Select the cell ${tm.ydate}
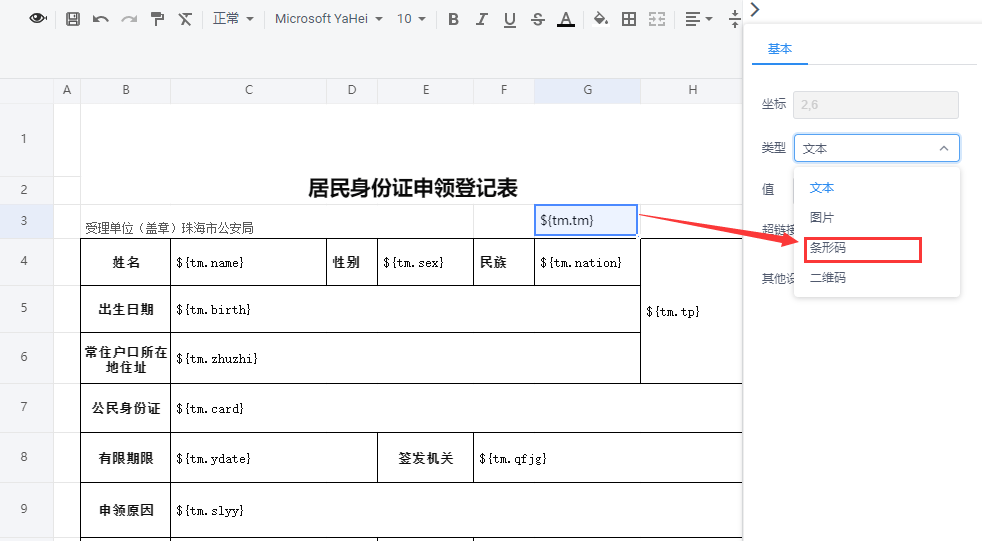Screen dimensions: 982x541 click(274, 458)
